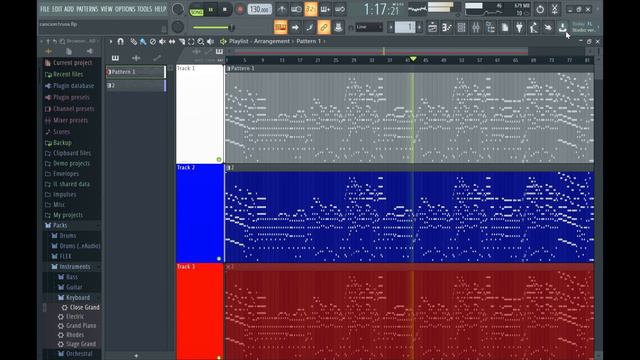The height and width of the screenshot is (360, 640).
Task: Select Pattern 1 in the picker
Action: tap(136, 72)
